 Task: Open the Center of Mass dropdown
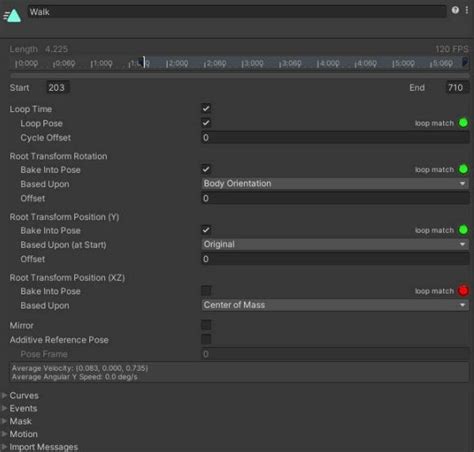[335, 305]
